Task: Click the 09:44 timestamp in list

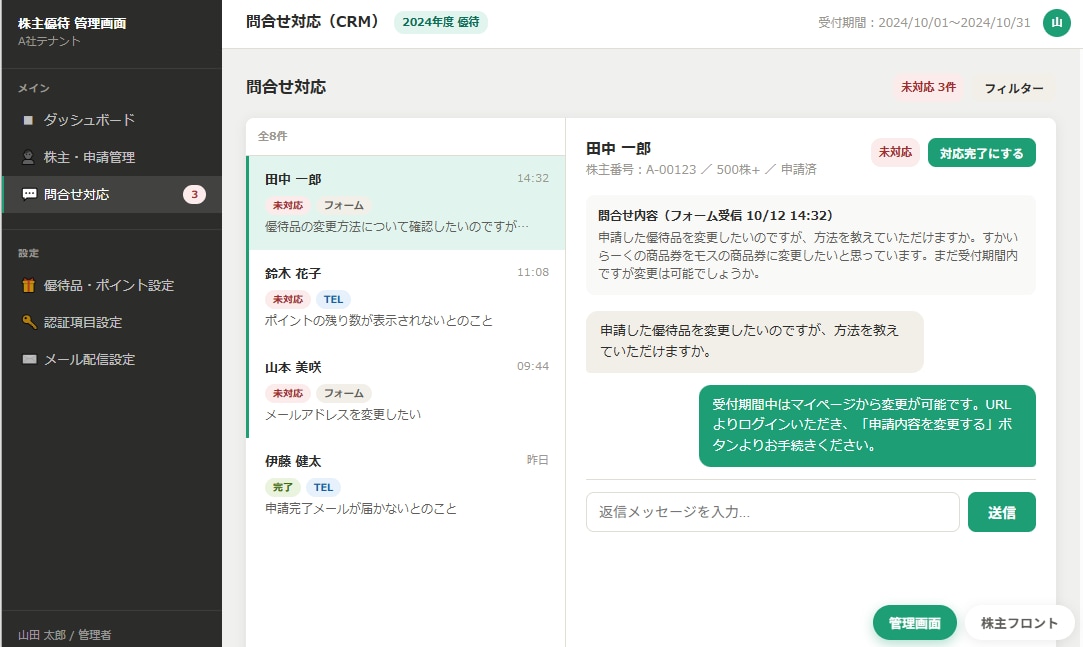Action: [x=533, y=366]
